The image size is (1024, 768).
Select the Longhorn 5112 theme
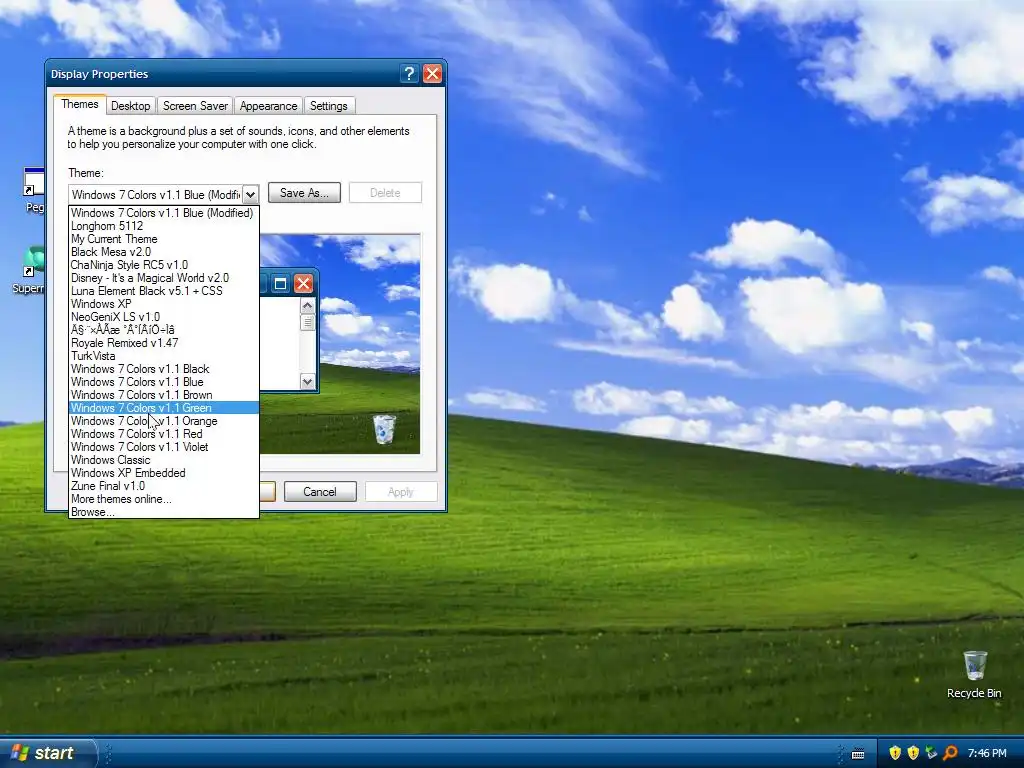(164, 226)
